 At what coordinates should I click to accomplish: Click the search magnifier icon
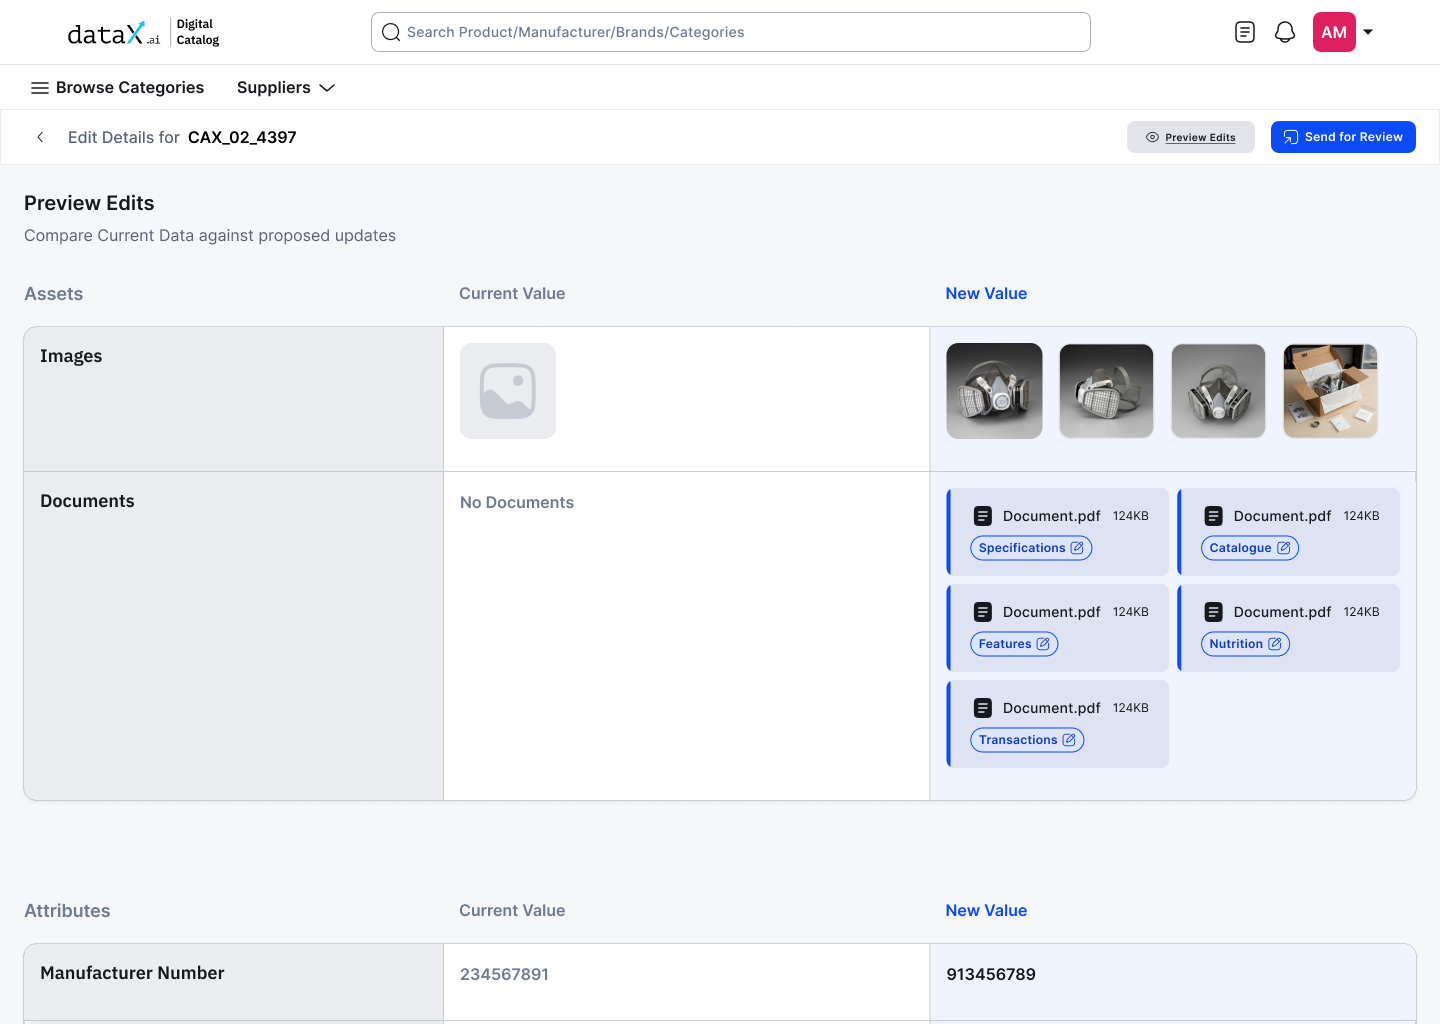point(391,32)
